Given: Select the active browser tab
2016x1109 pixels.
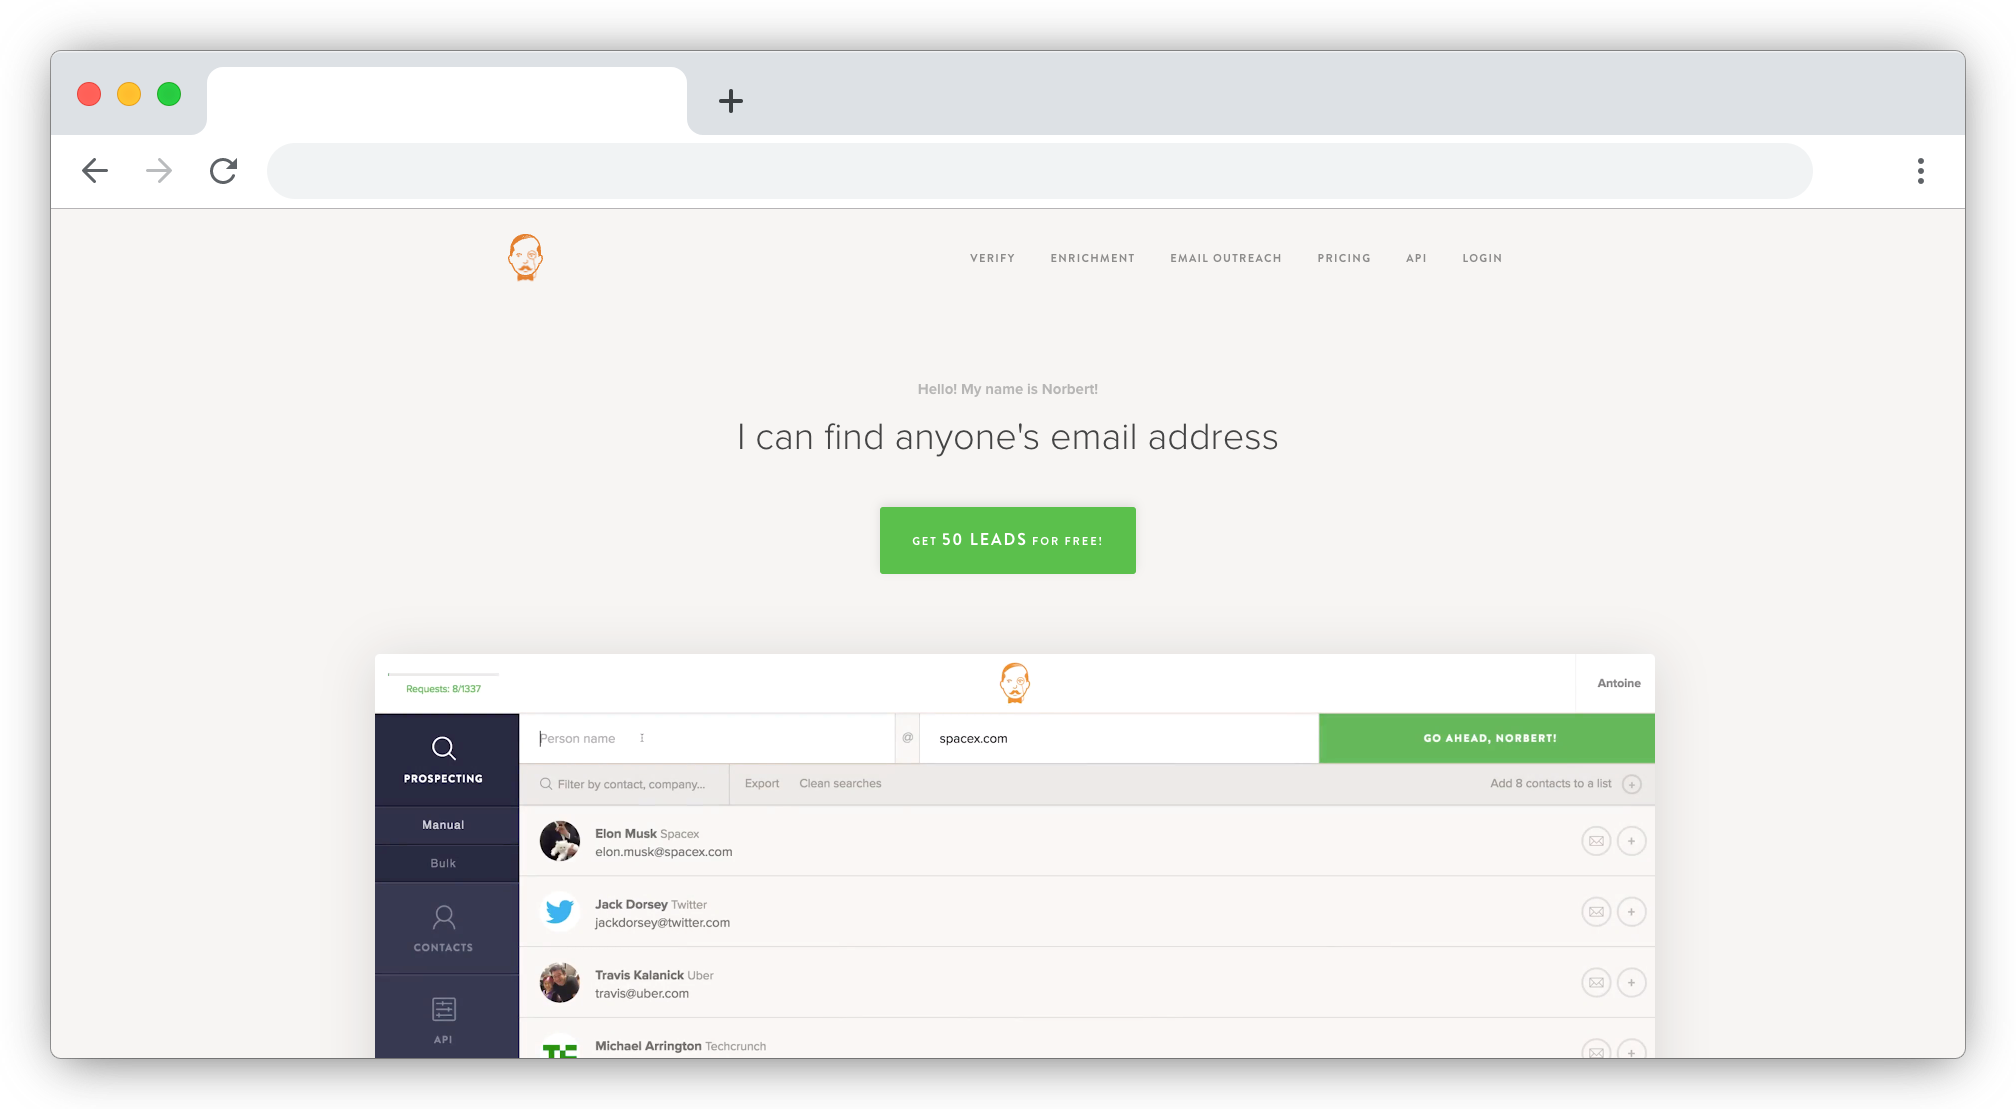Looking at the screenshot, I should [x=447, y=100].
